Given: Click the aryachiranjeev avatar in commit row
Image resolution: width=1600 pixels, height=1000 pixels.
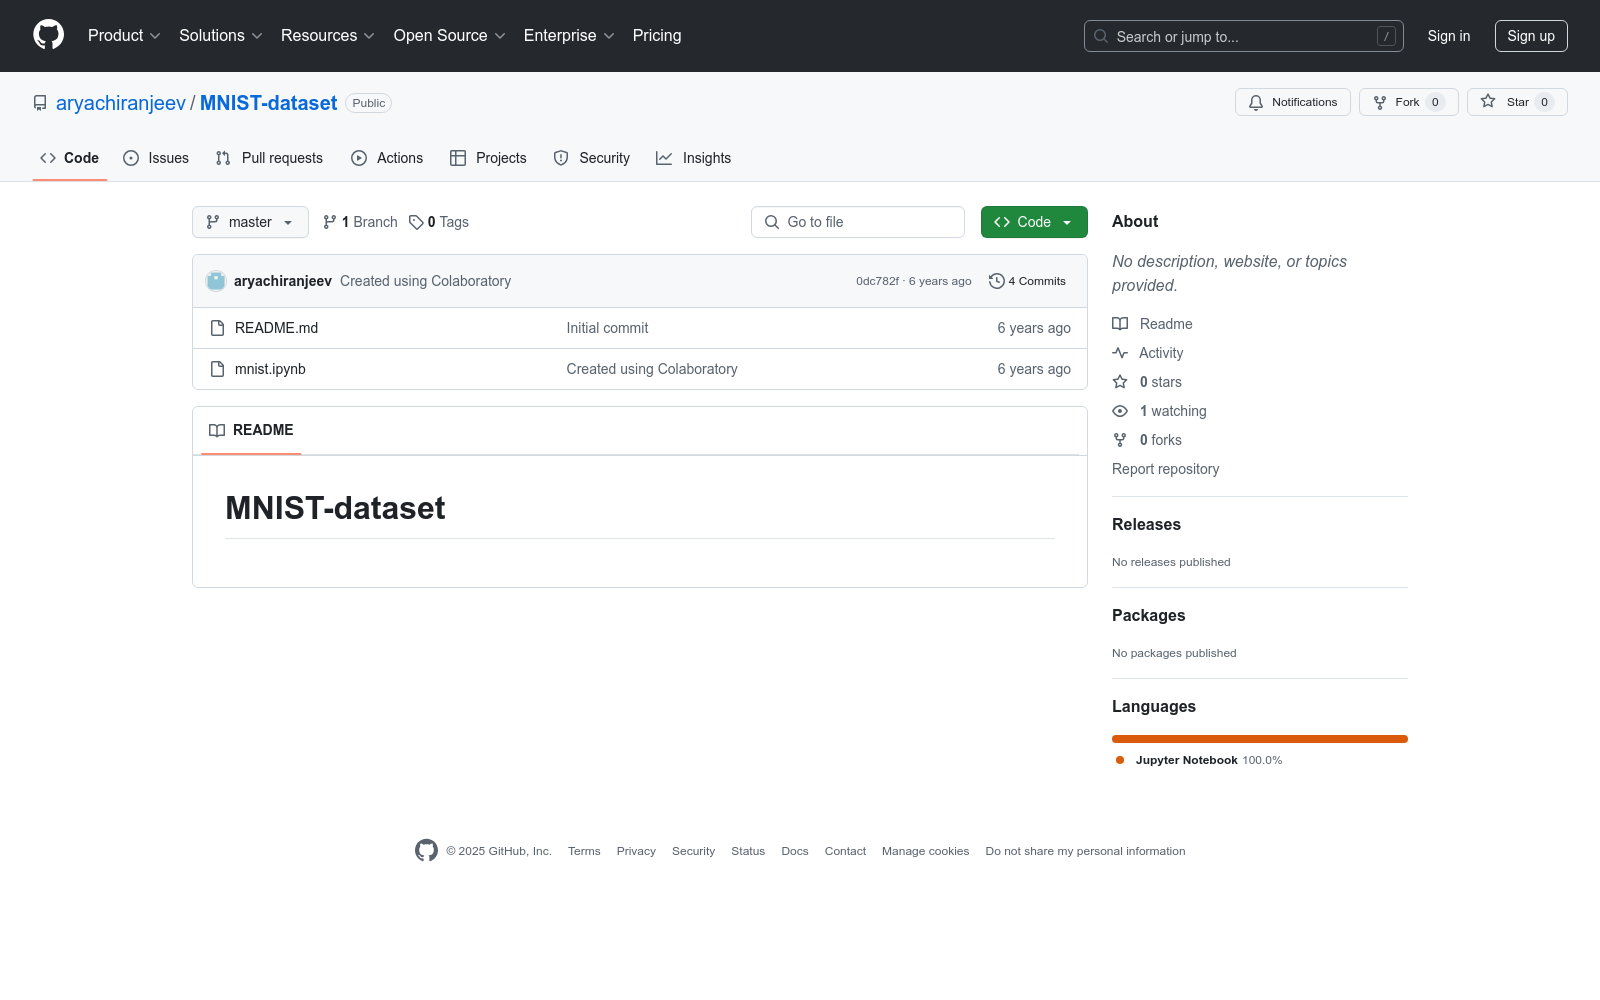Looking at the screenshot, I should [x=216, y=281].
